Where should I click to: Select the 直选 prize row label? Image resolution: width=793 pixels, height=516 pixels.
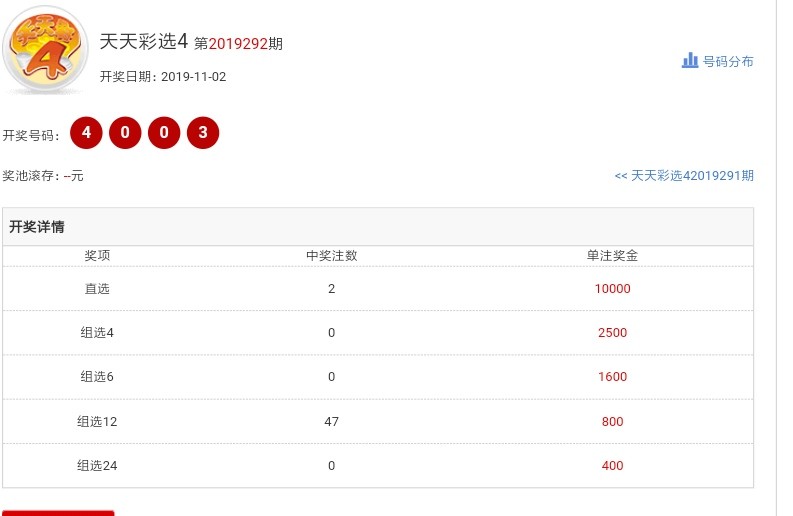[97, 289]
